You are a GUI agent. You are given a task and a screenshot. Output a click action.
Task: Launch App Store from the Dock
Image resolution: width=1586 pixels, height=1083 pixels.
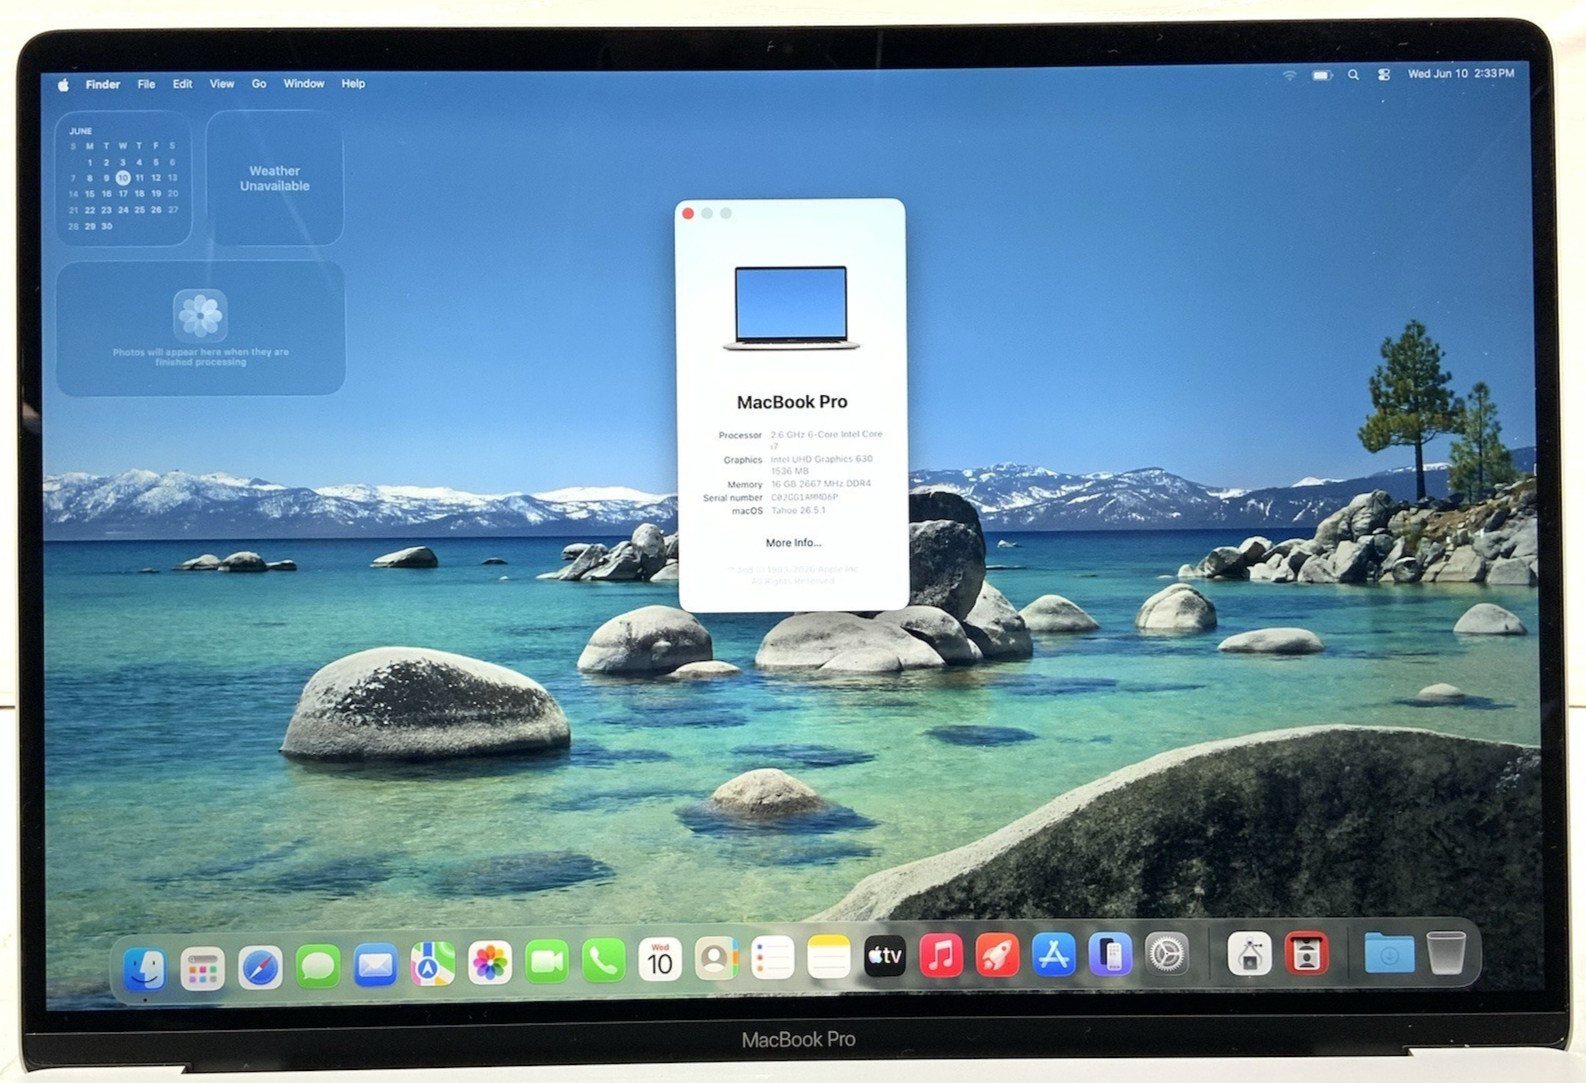coord(1053,955)
